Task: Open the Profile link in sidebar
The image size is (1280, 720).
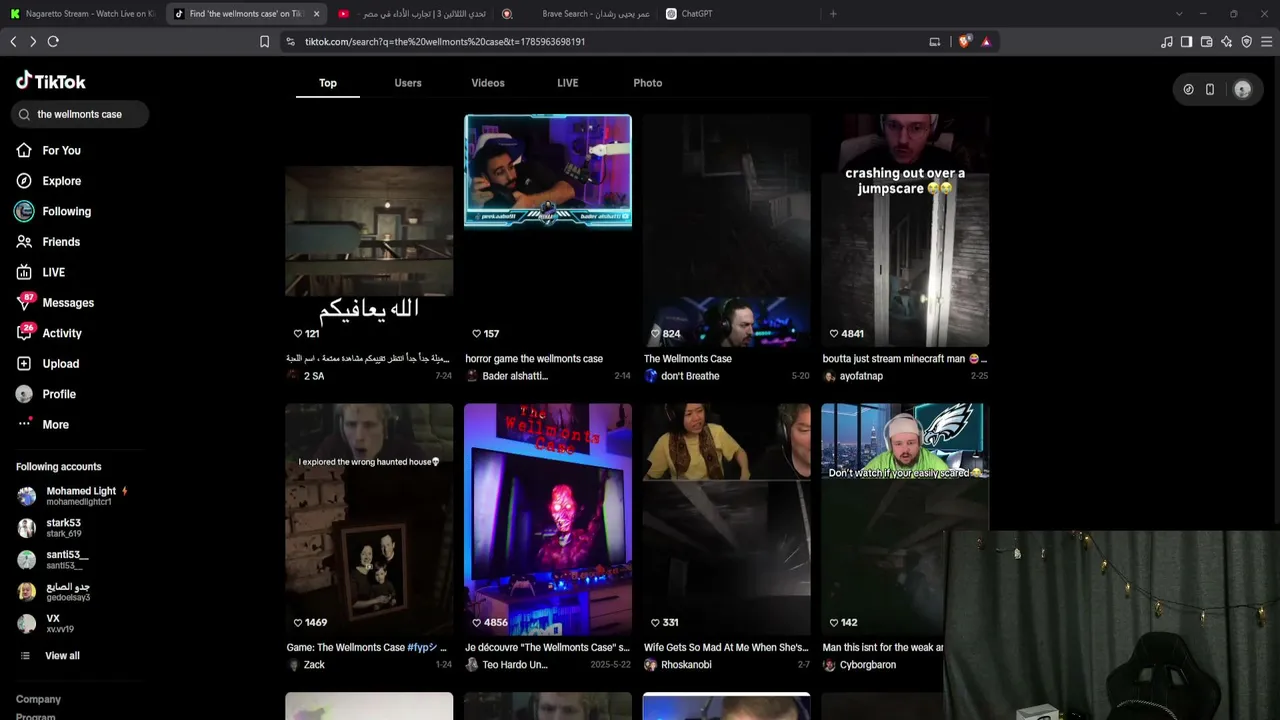Action: [59, 394]
